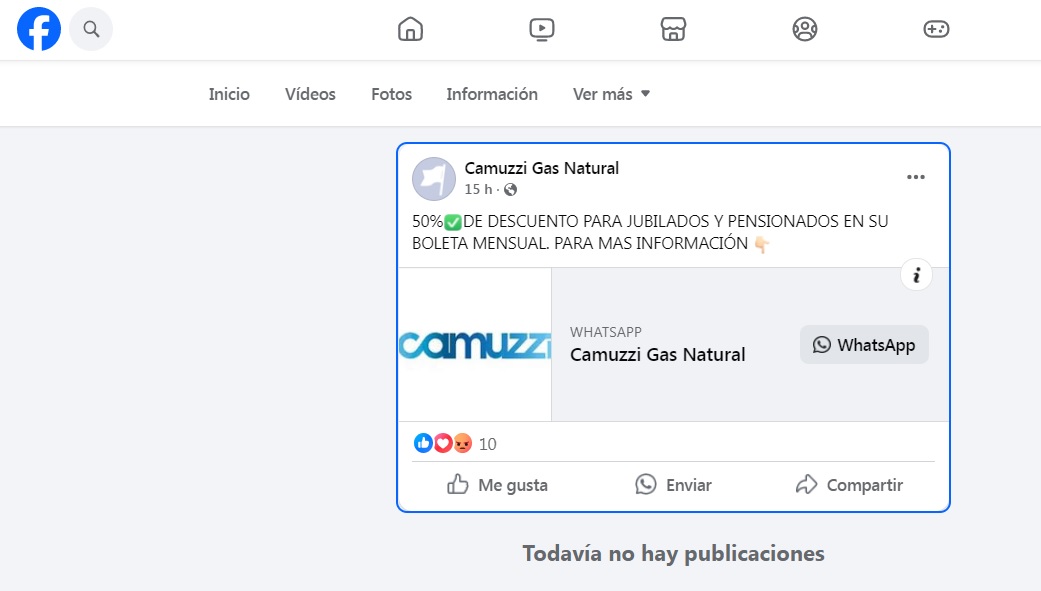Image resolution: width=1041 pixels, height=591 pixels.
Task: Open the post options three-dot menu
Action: [916, 177]
